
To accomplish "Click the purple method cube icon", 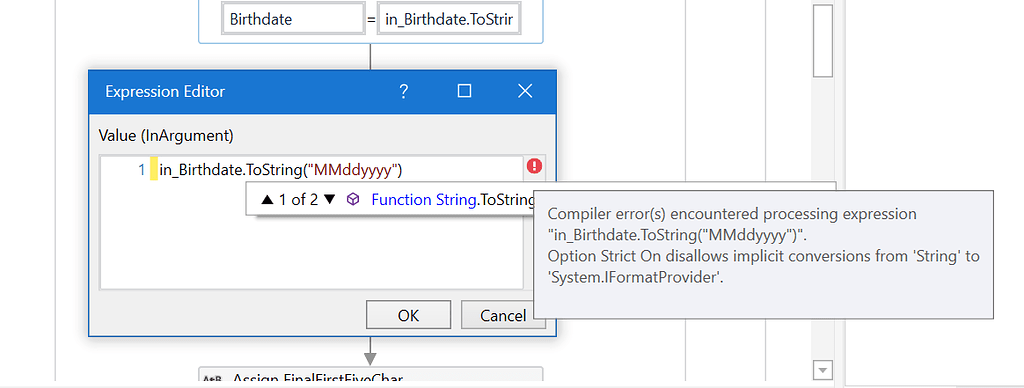I will tap(353, 199).
